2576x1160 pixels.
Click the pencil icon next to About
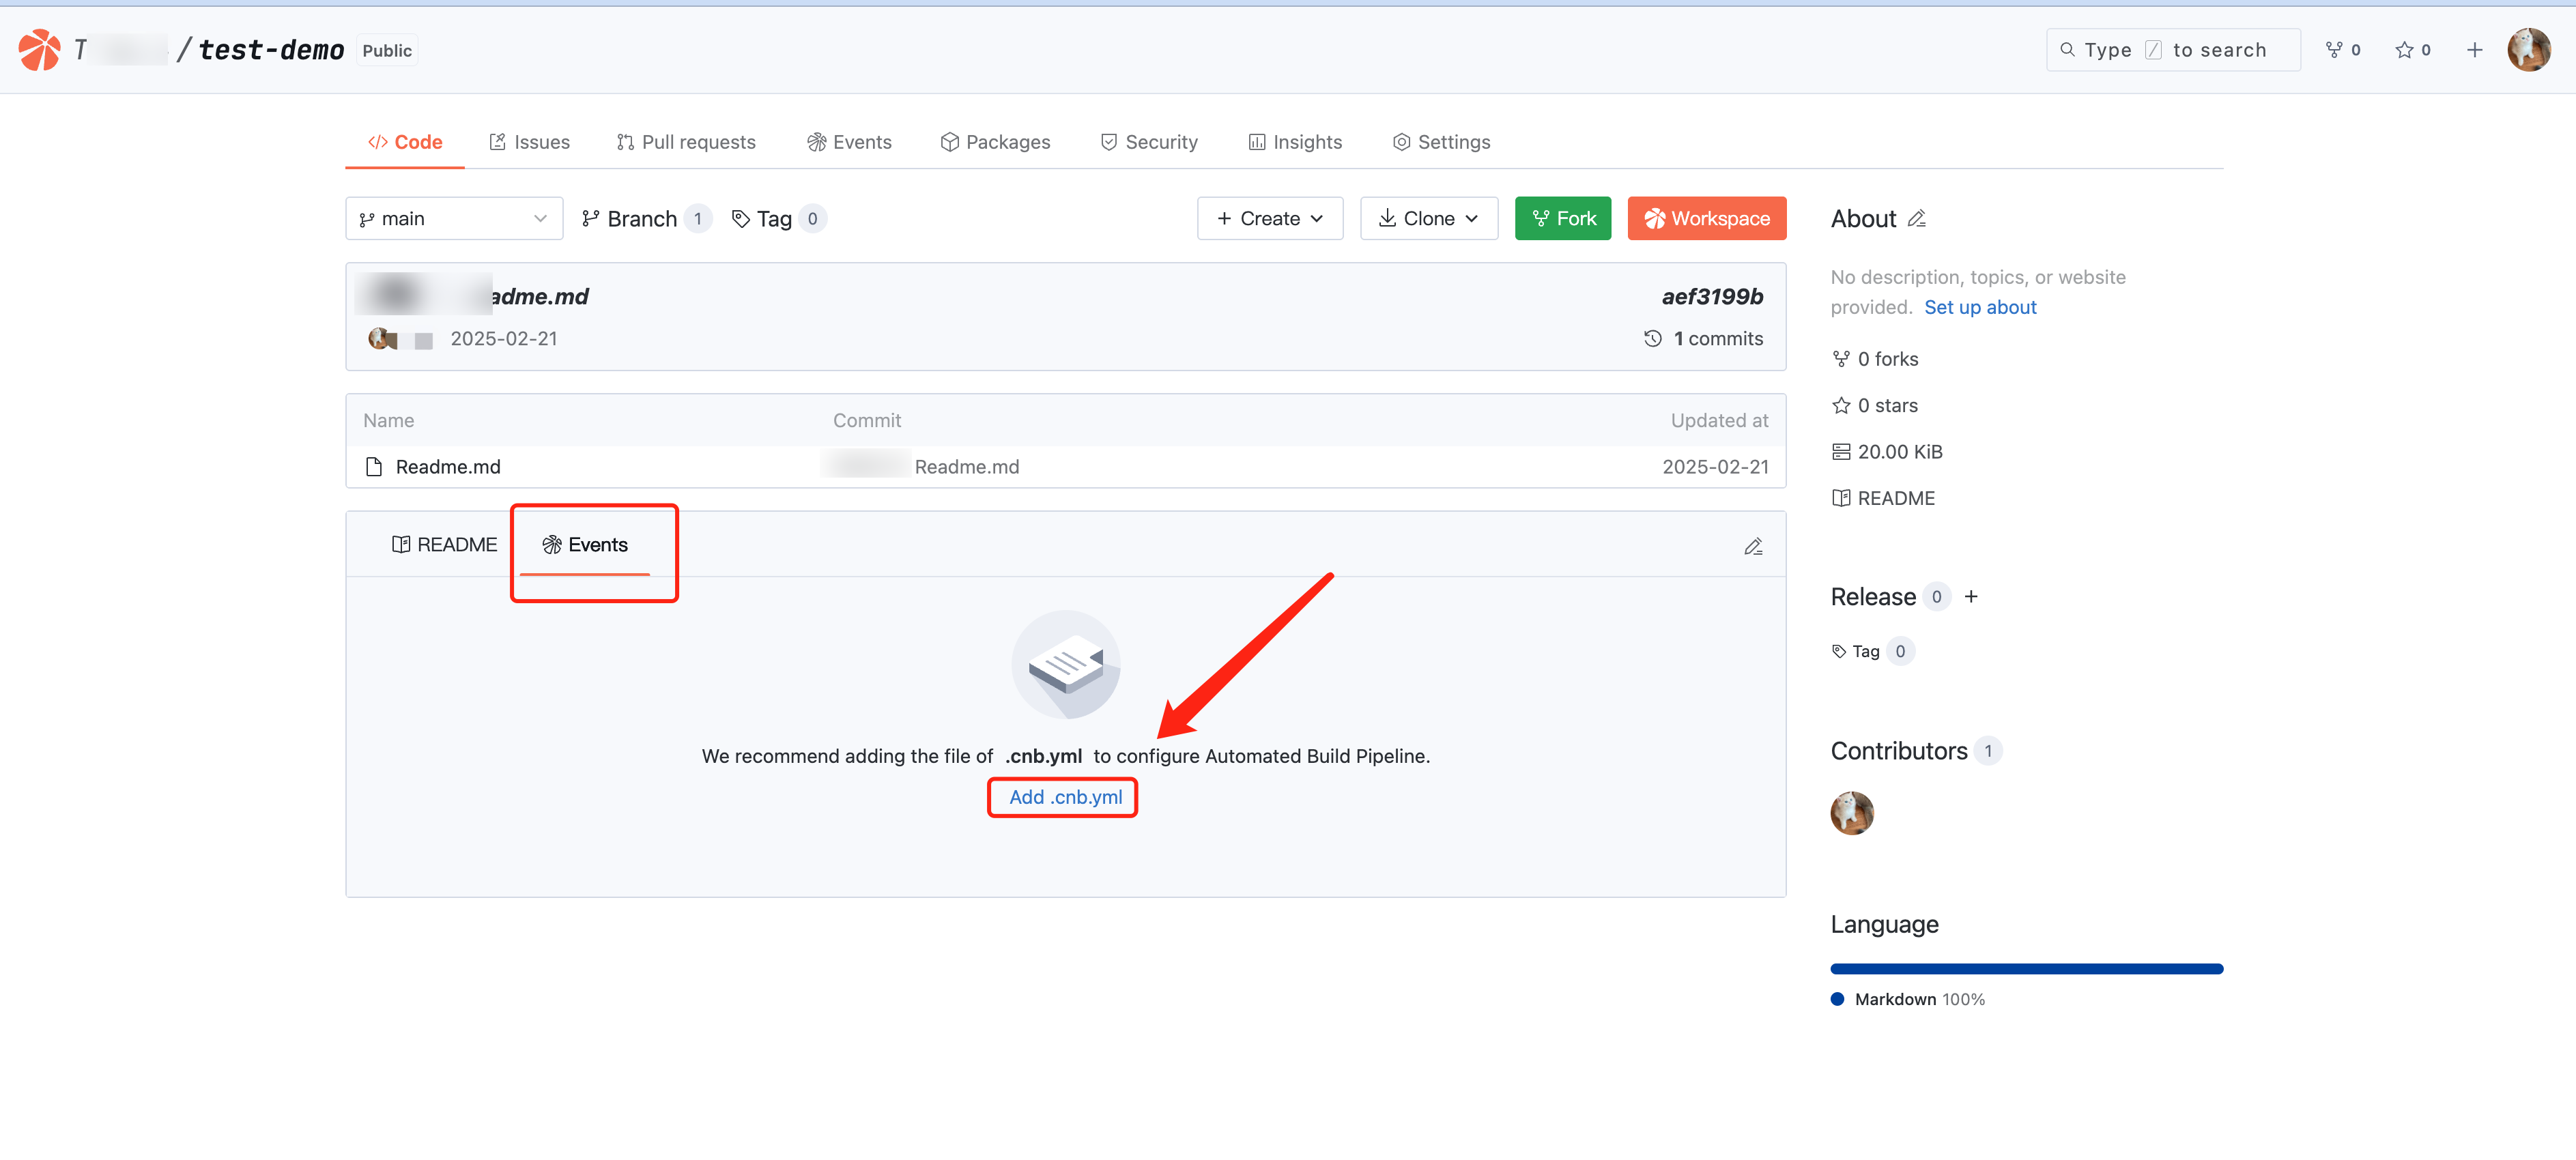pyautogui.click(x=1916, y=219)
